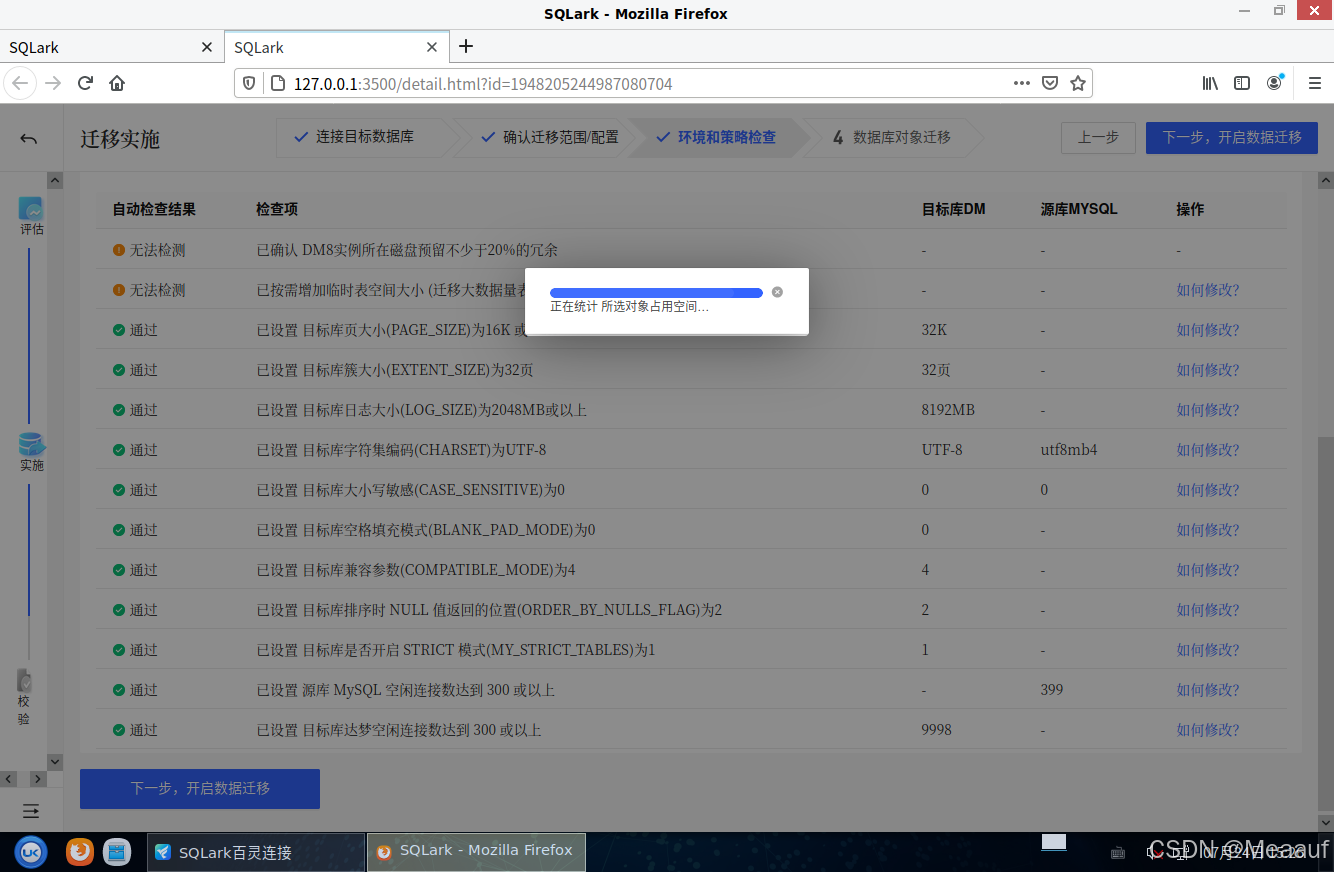Click the browser Back arrow
The image size is (1334, 872).
pyautogui.click(x=20, y=83)
